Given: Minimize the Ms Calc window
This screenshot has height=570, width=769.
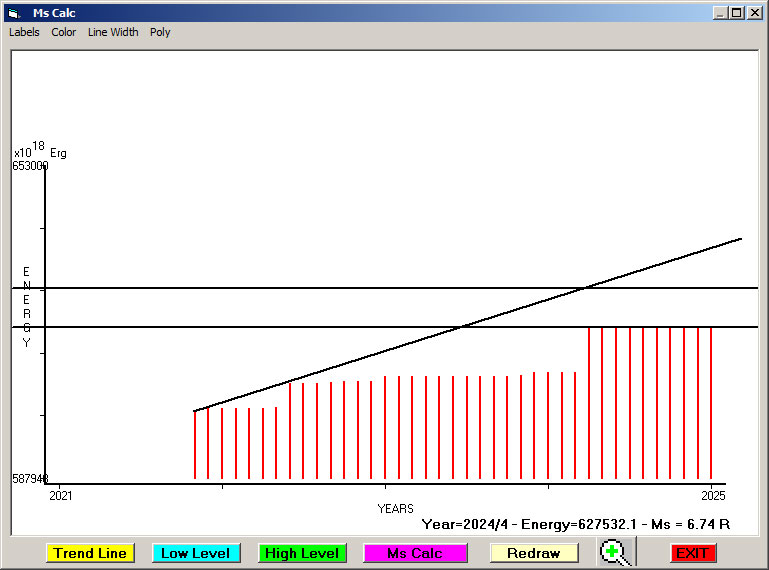Looking at the screenshot, I should point(719,13).
